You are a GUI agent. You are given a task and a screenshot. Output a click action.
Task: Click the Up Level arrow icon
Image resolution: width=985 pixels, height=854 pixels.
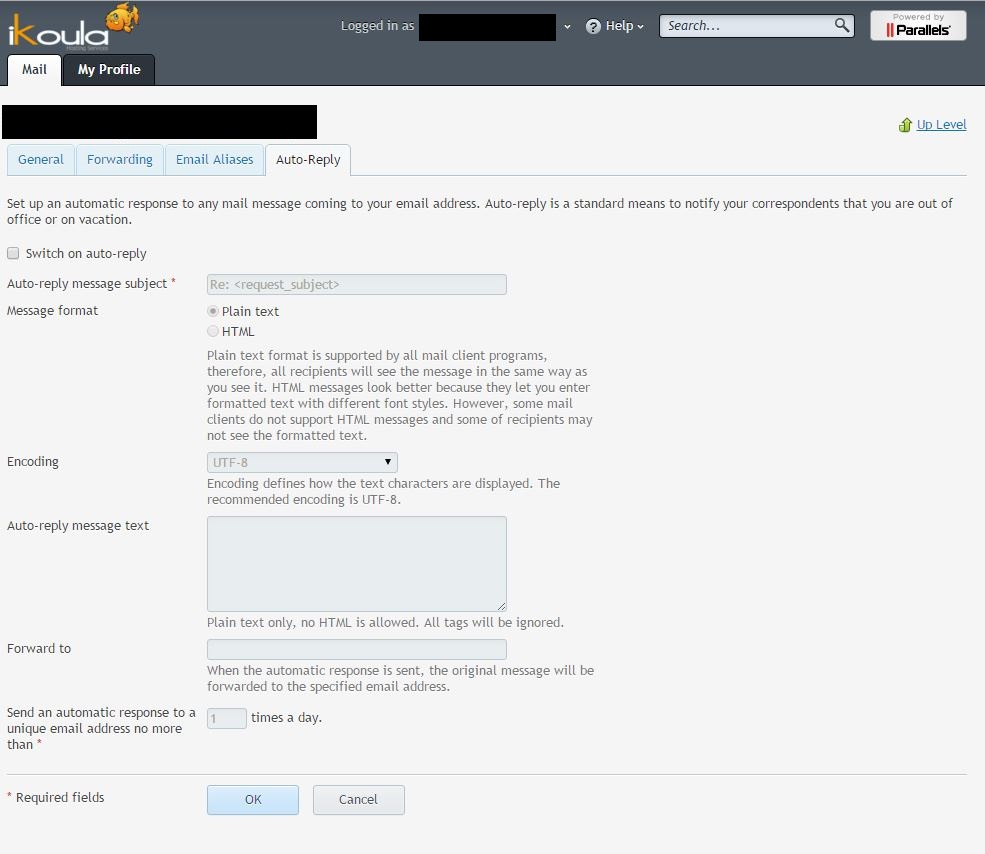click(906, 124)
